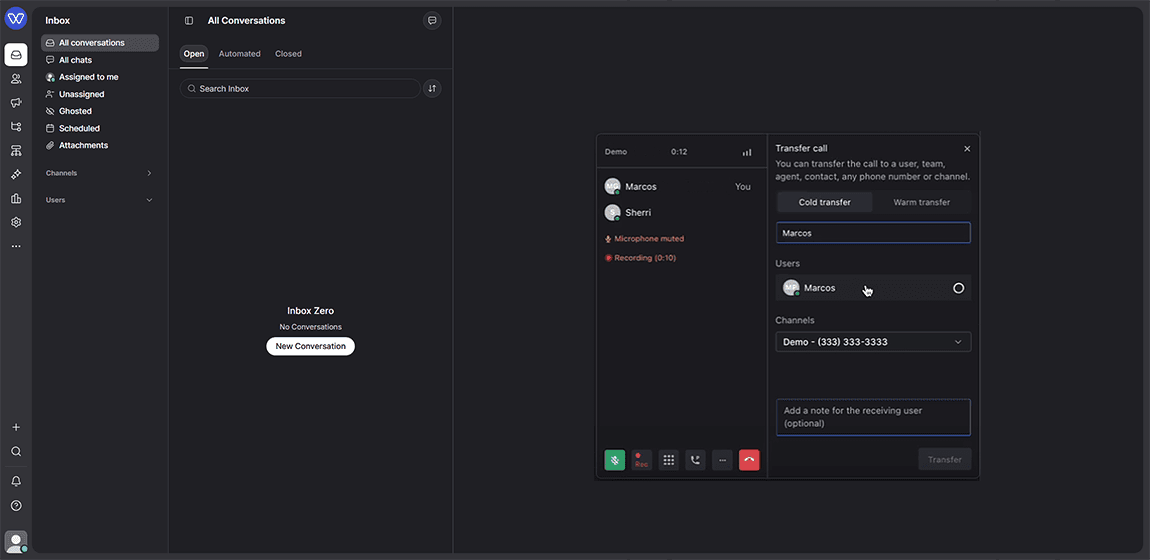This screenshot has height=560, width=1150.
Task: Switch to the Open tab
Action: pos(194,54)
